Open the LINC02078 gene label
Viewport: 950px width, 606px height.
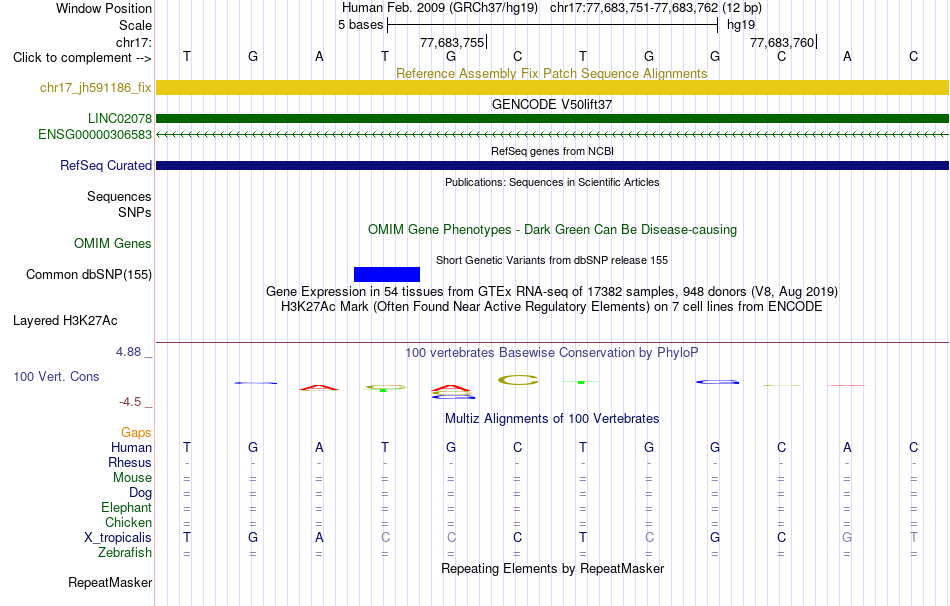coord(120,118)
